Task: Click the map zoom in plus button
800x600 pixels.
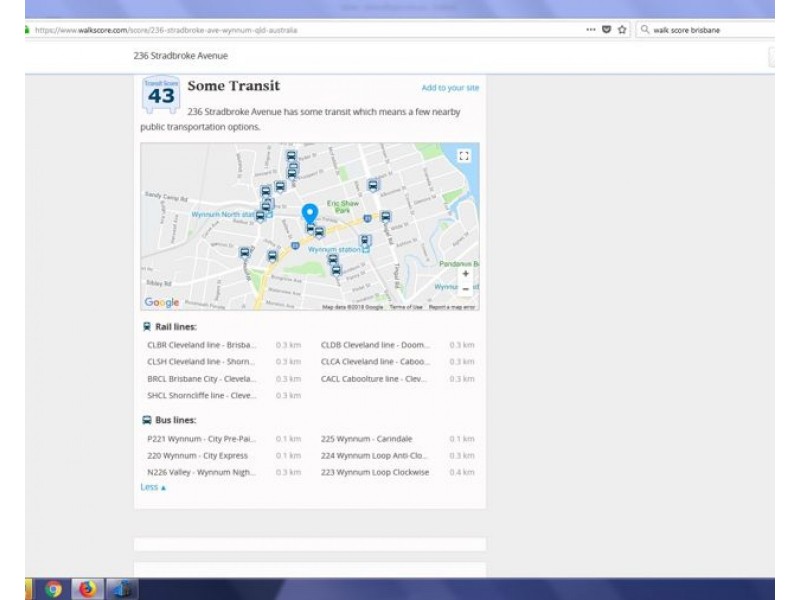Action: click(465, 274)
